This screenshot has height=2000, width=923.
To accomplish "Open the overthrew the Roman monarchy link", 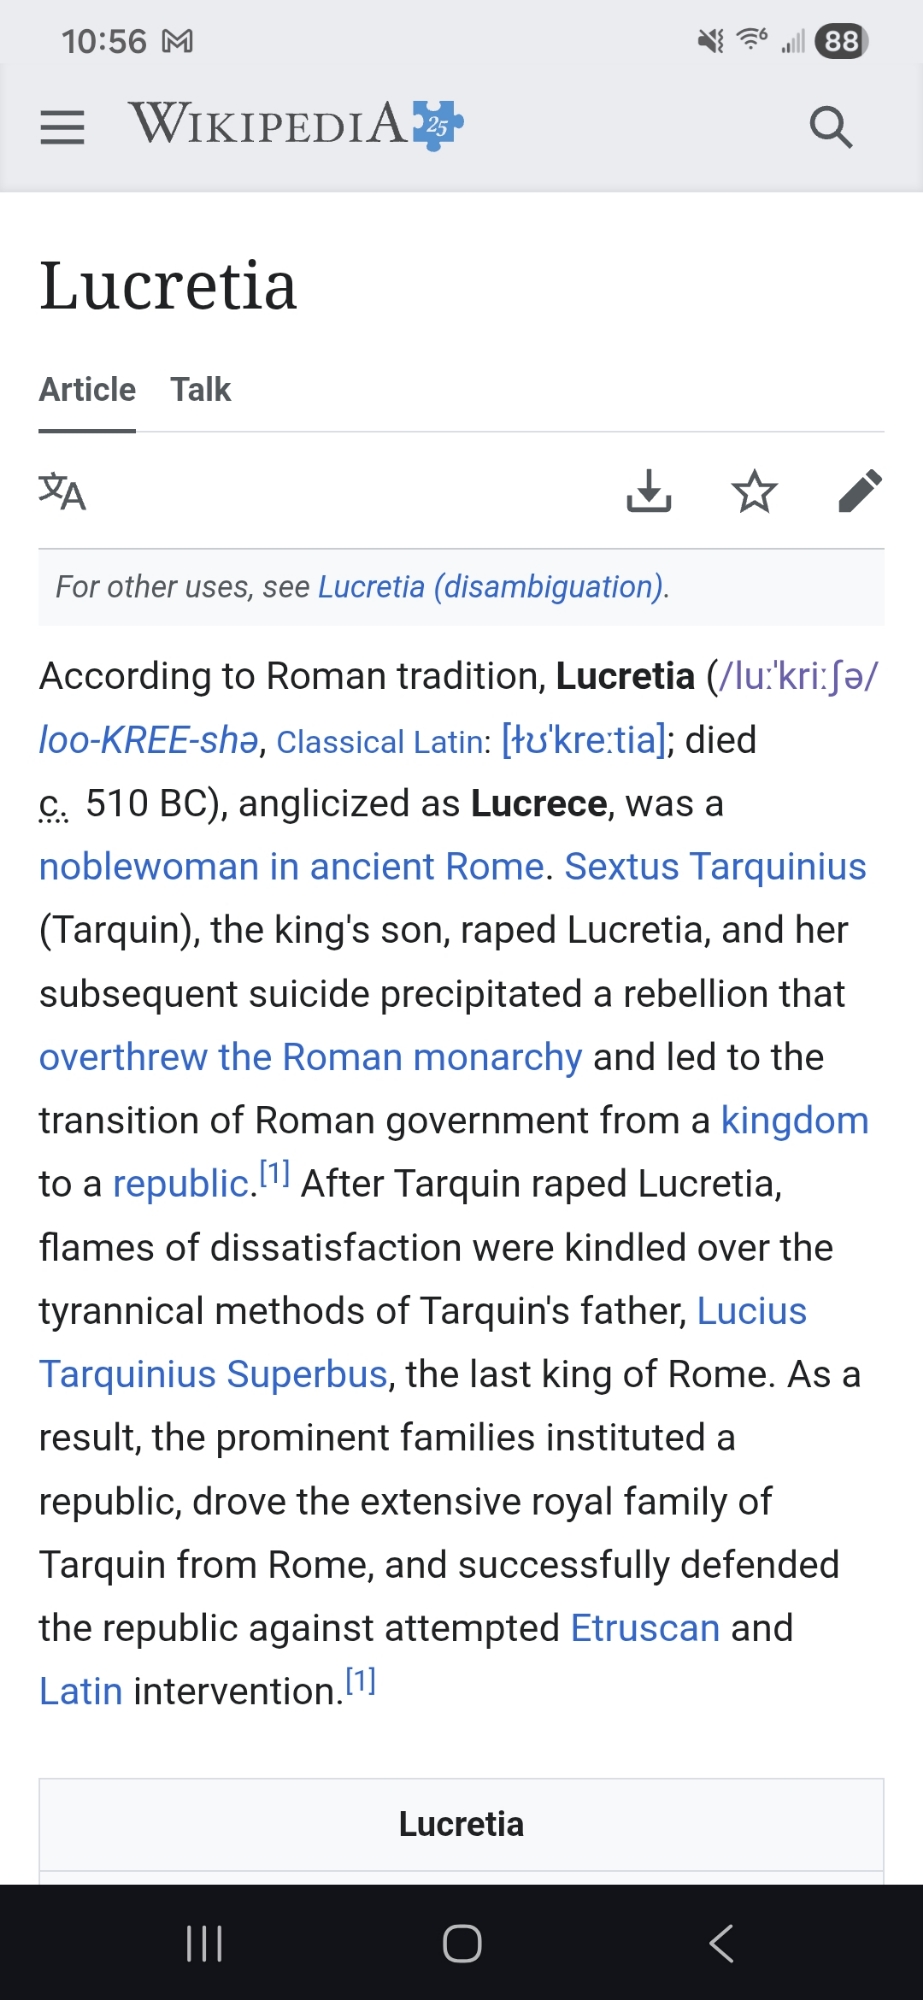I will point(310,1057).
